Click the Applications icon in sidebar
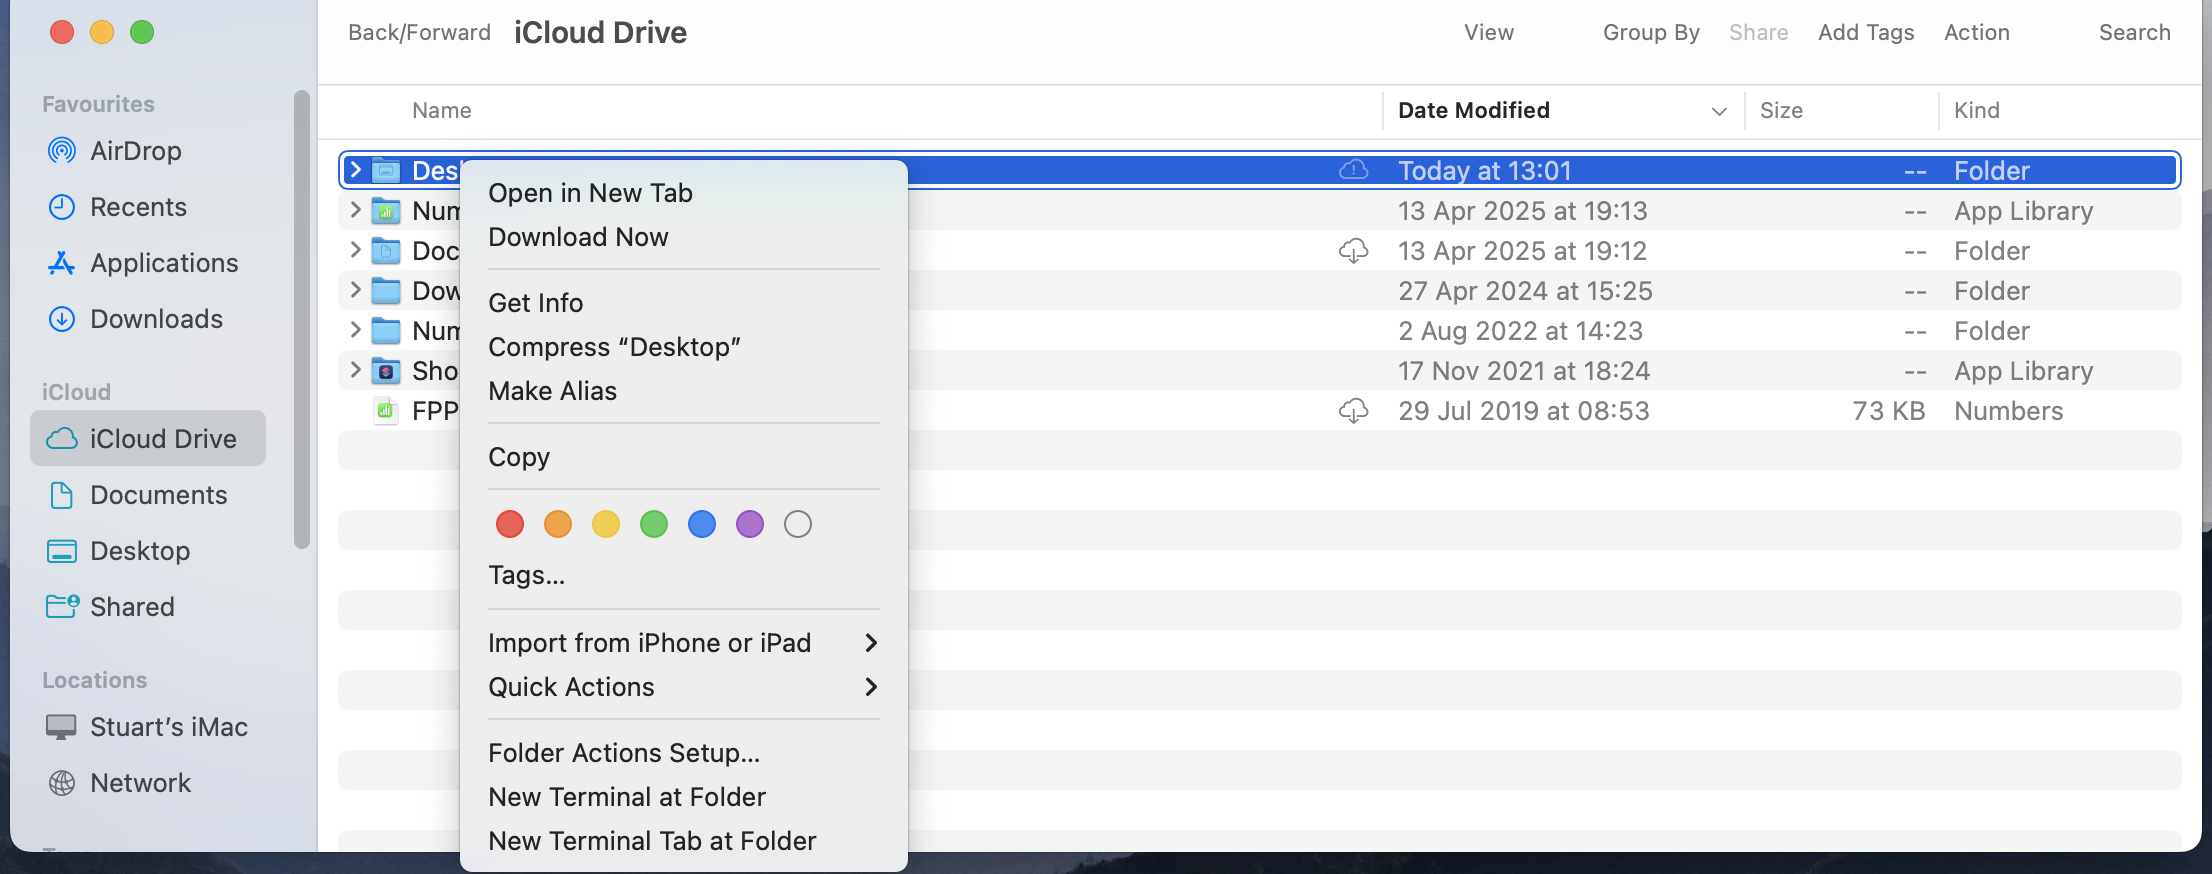 (x=62, y=263)
